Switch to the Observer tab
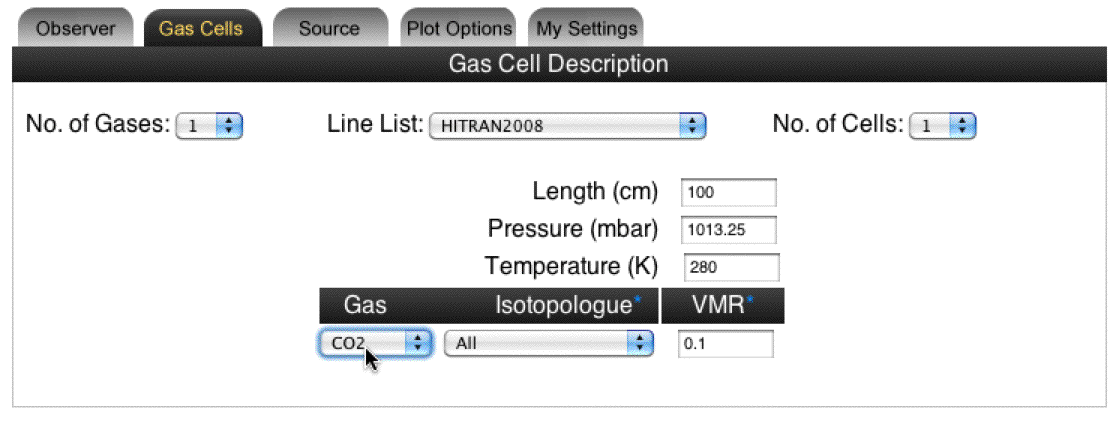This screenshot has height=424, width=1113. (x=75, y=28)
